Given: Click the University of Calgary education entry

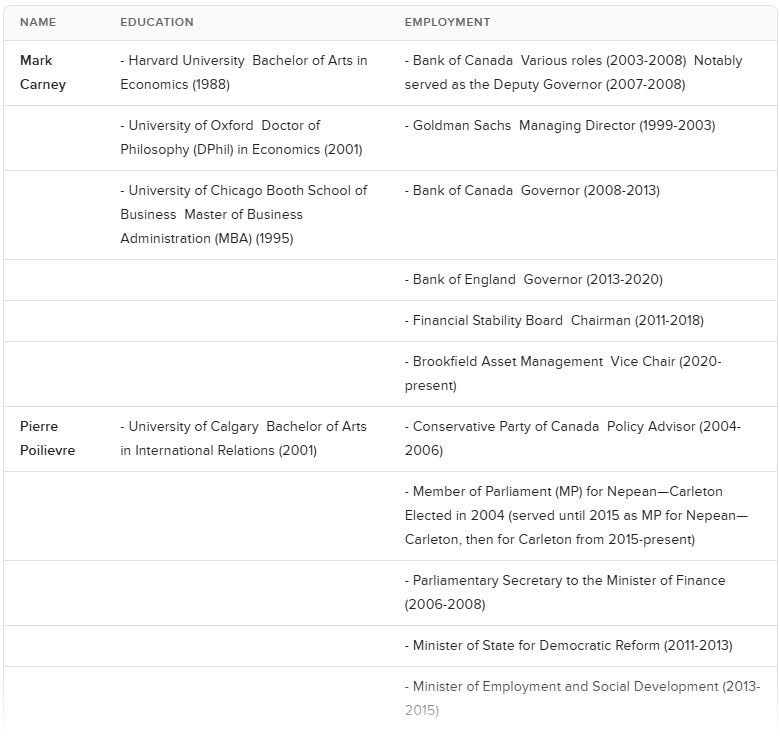Looking at the screenshot, I should [243, 439].
